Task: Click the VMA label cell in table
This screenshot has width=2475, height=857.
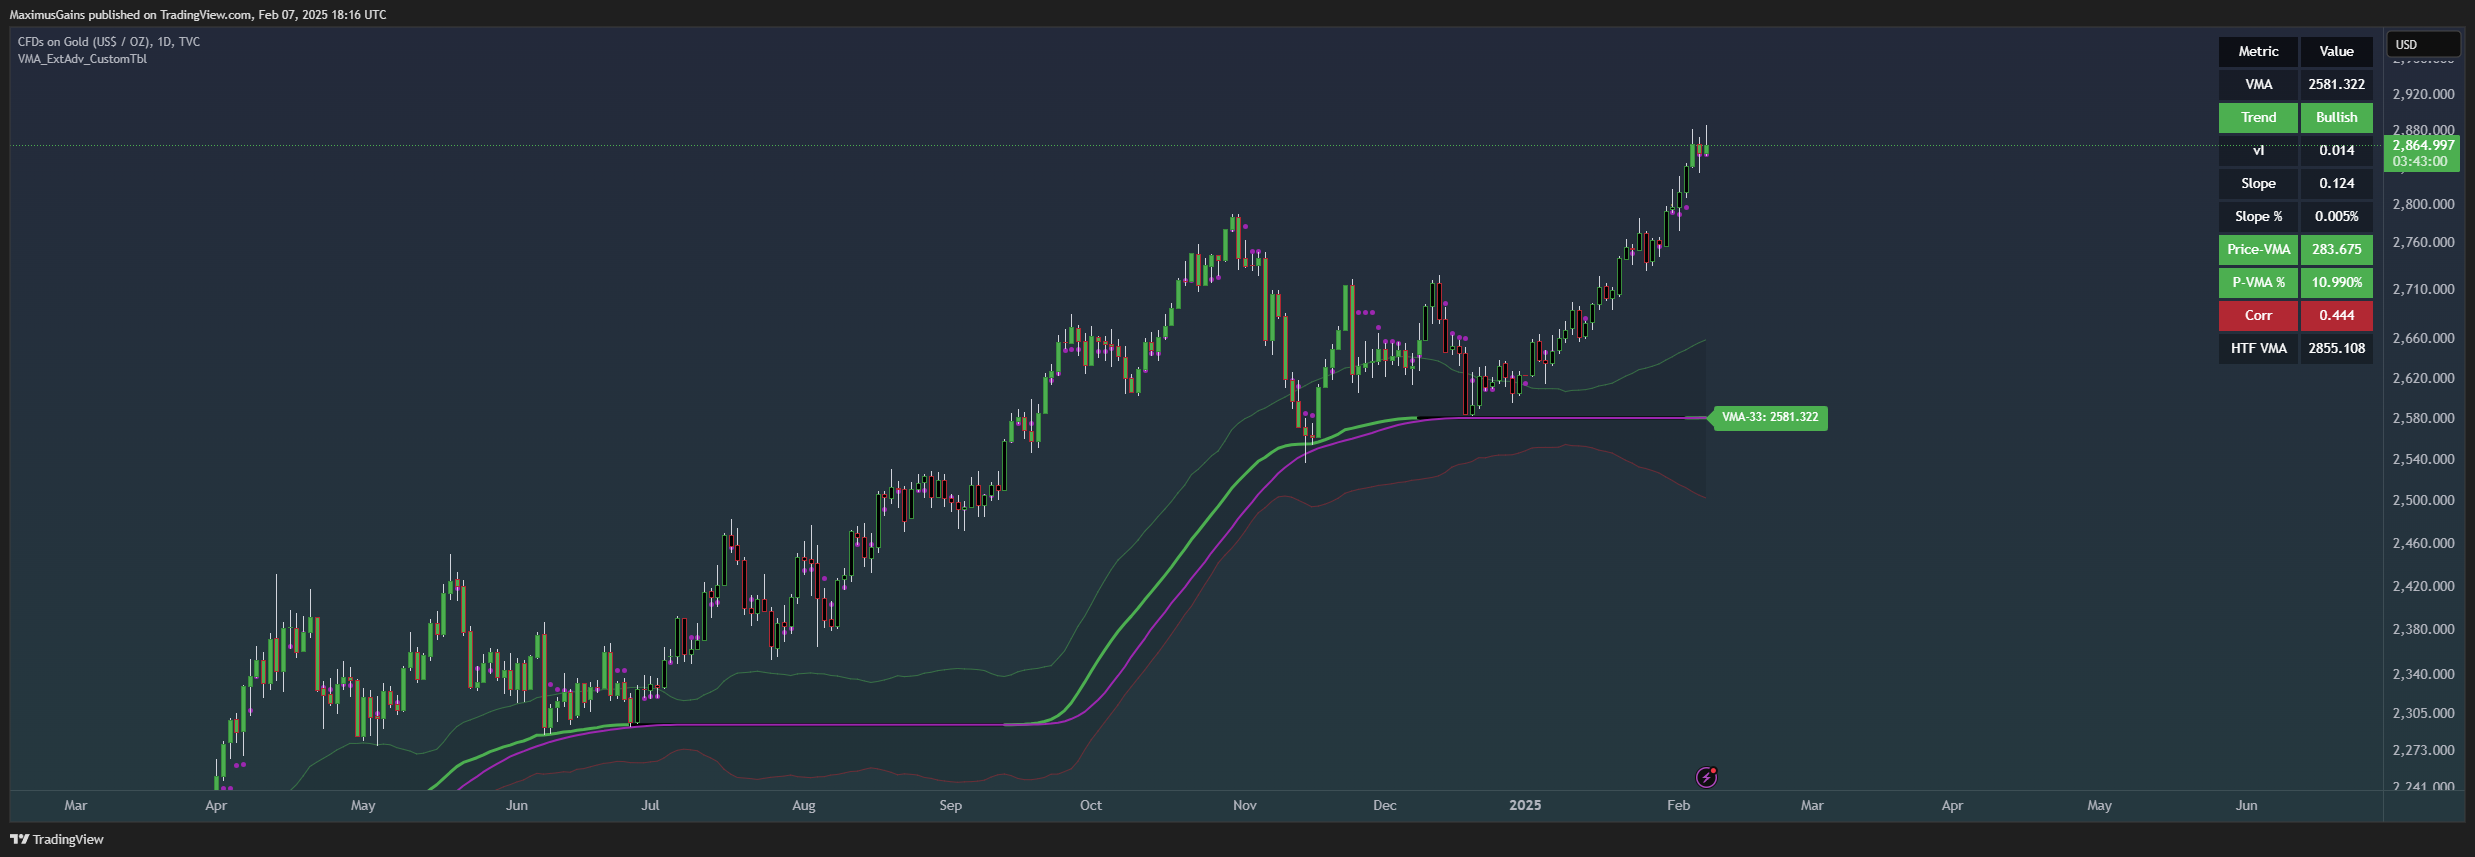Action: click(x=2258, y=84)
